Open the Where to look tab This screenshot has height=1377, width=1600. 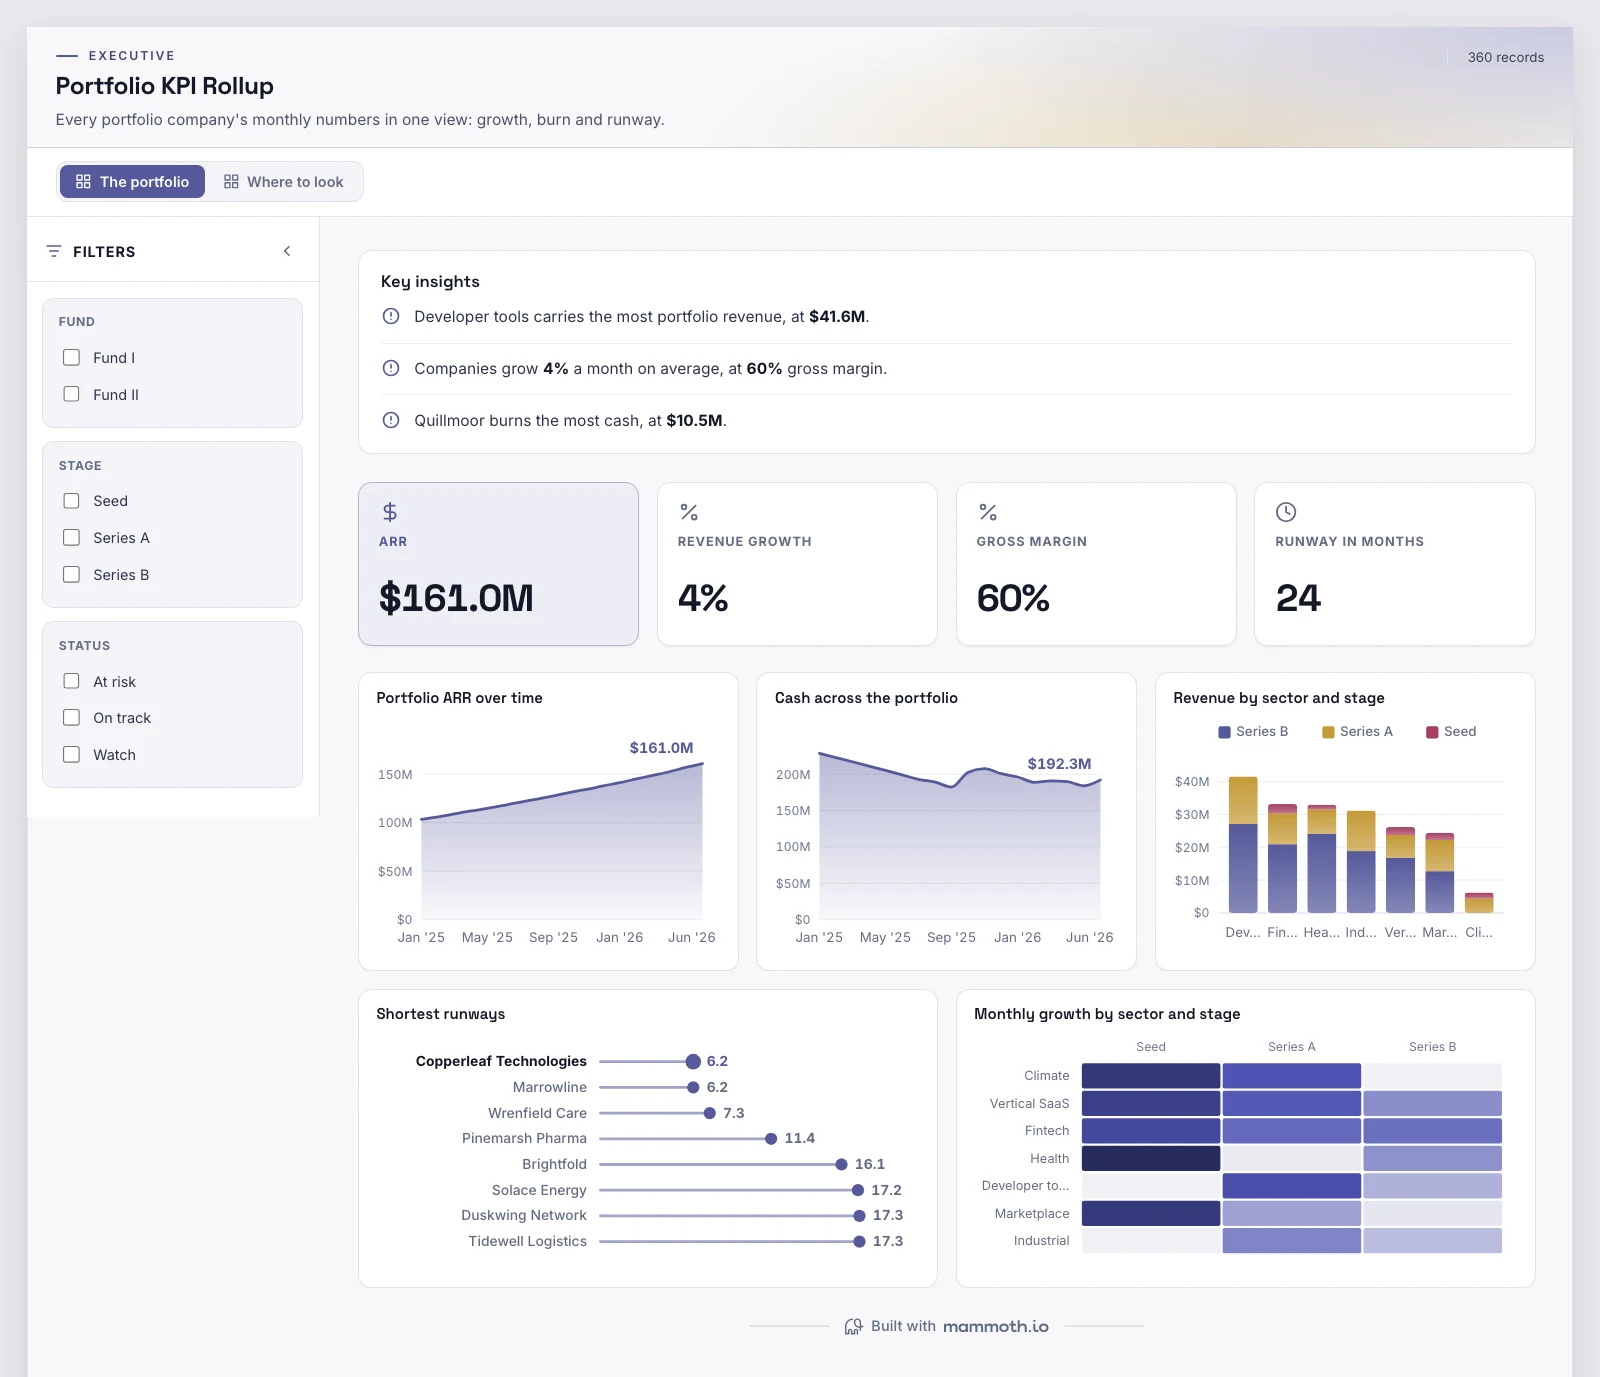click(284, 181)
